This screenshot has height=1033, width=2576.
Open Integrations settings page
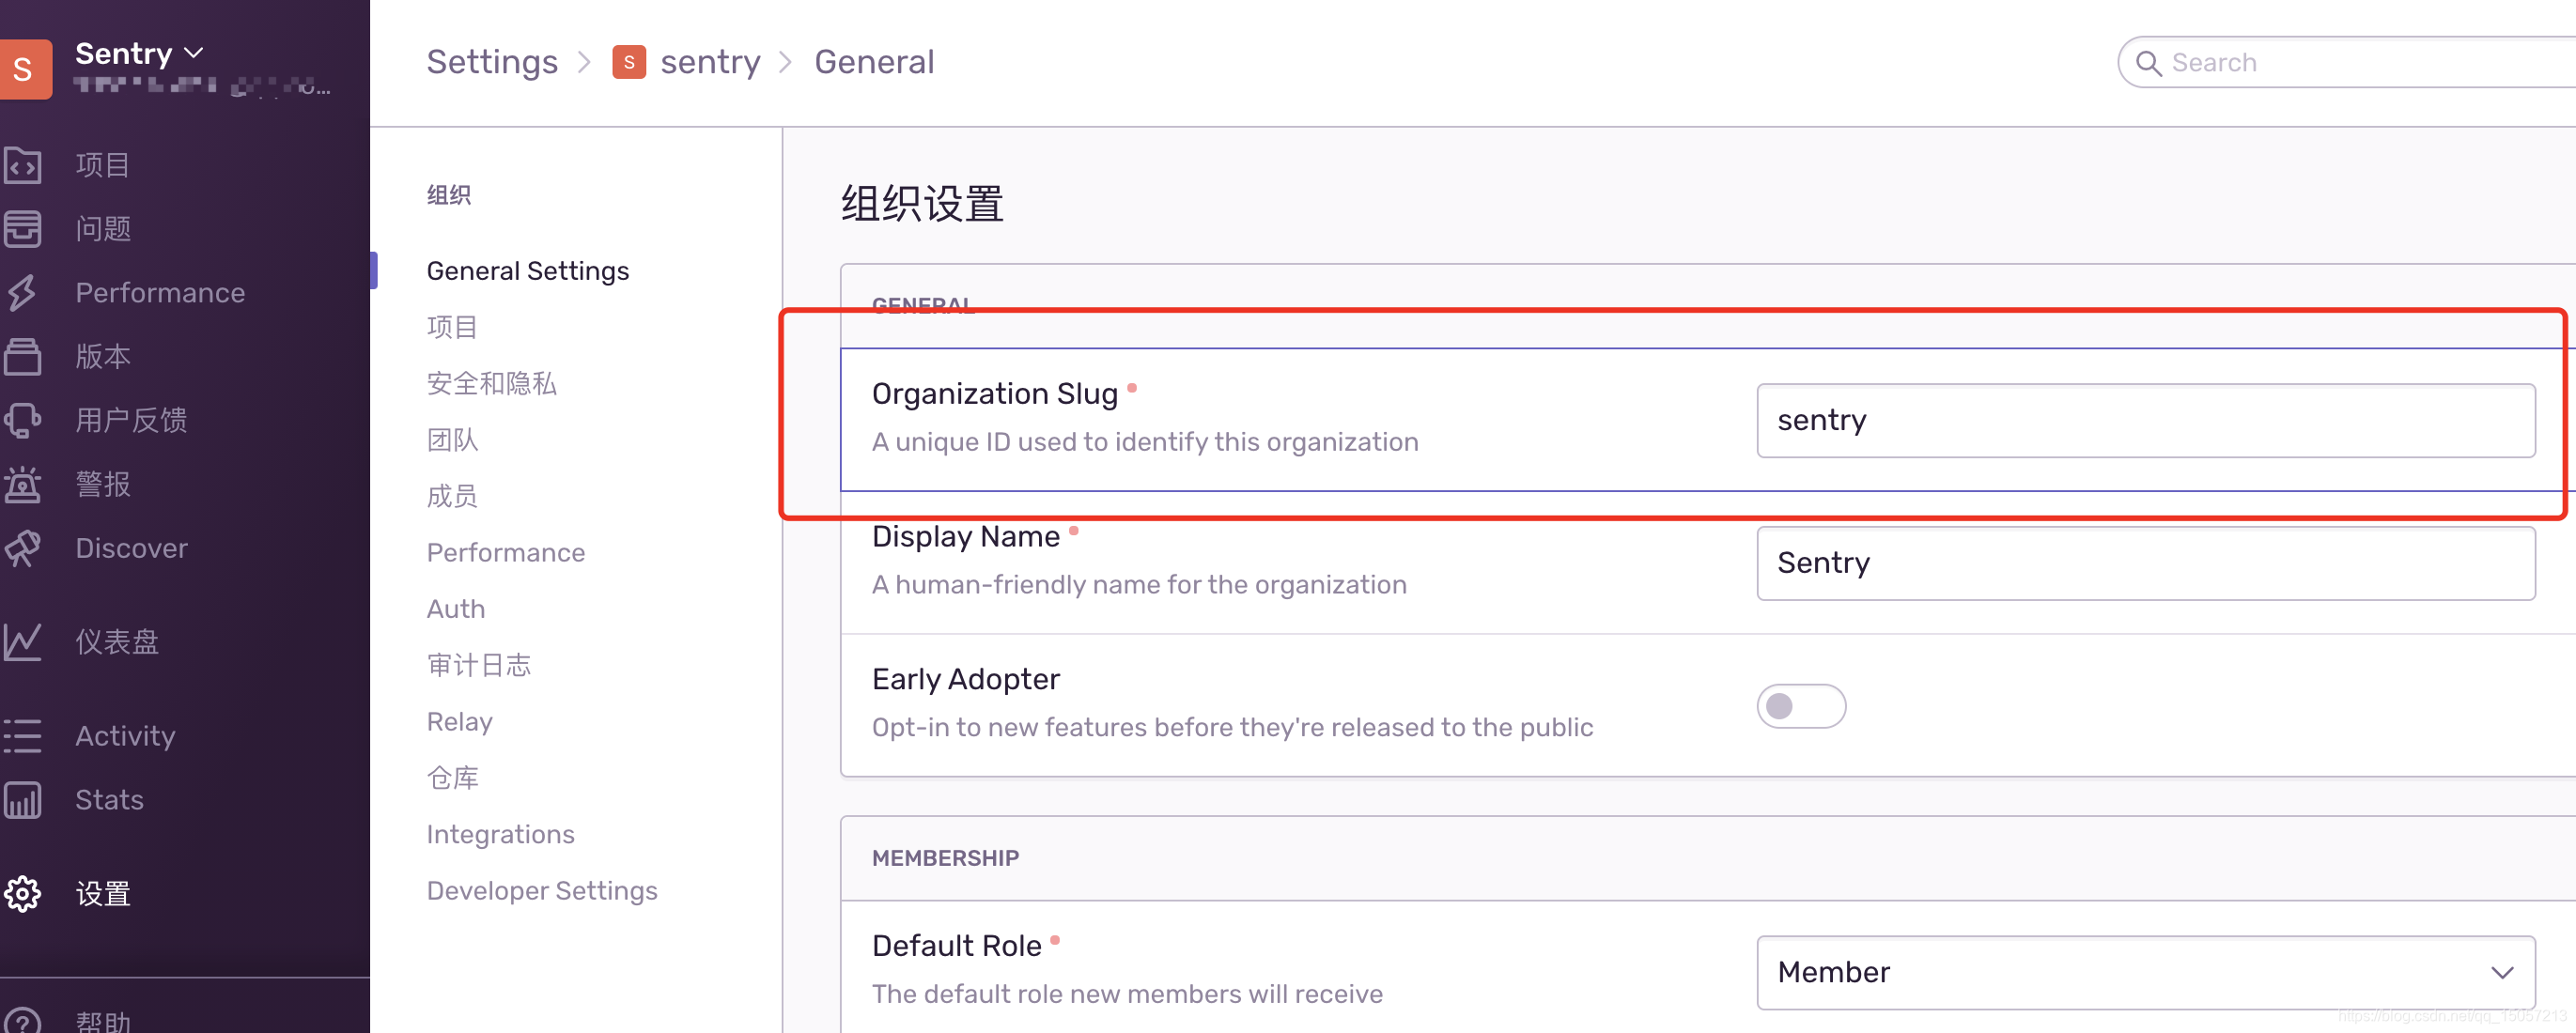click(x=500, y=835)
